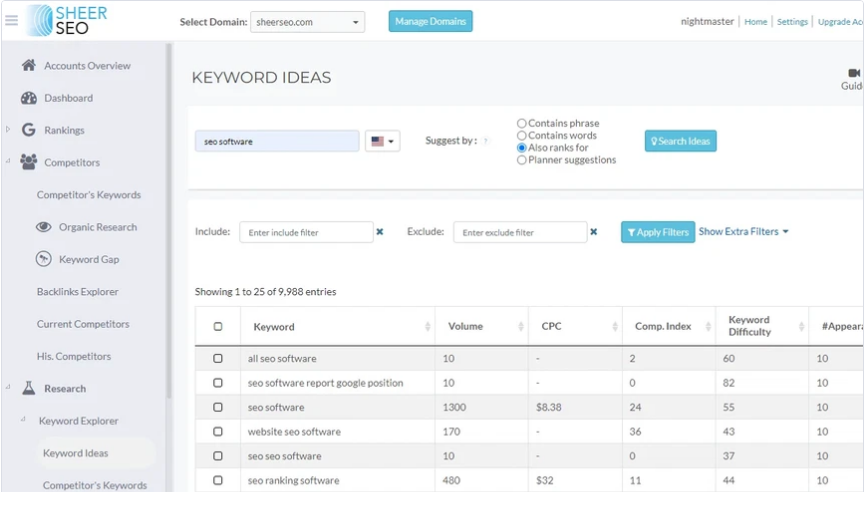The height and width of the screenshot is (515, 864).
Task: Open the country flag dropdown
Action: click(x=383, y=142)
